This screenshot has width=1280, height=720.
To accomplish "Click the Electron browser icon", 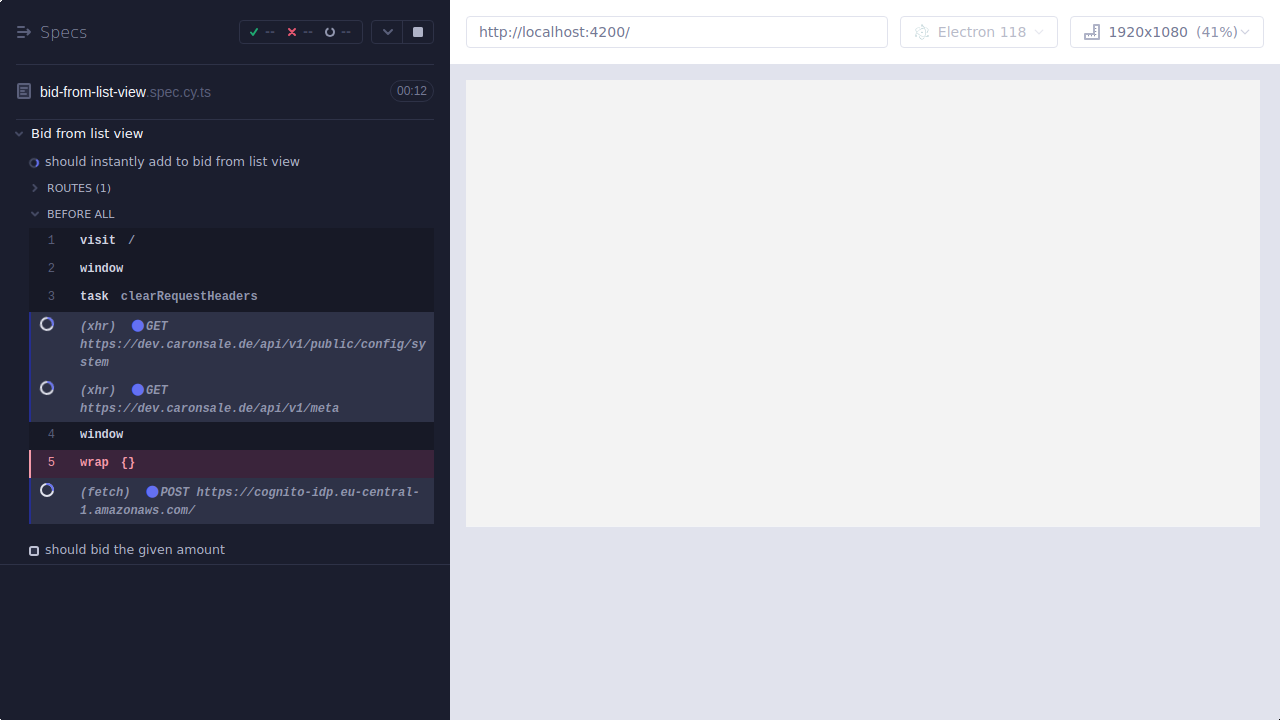I will tap(921, 31).
